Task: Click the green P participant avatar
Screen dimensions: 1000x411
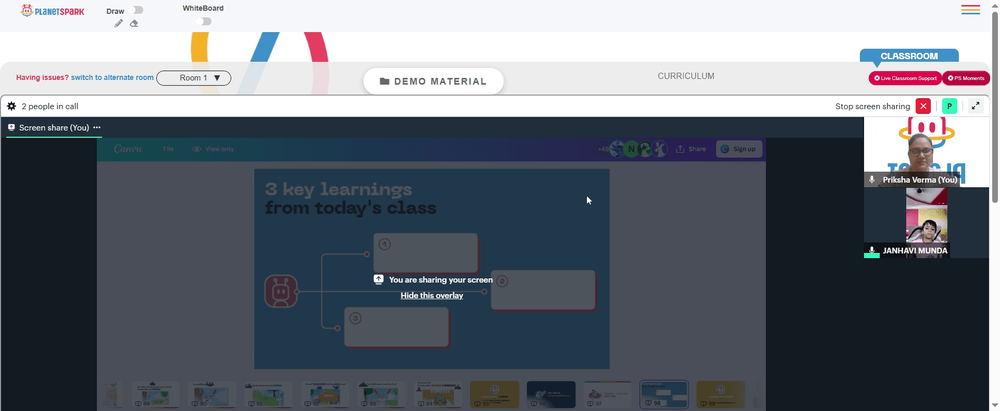Action: 949,107
